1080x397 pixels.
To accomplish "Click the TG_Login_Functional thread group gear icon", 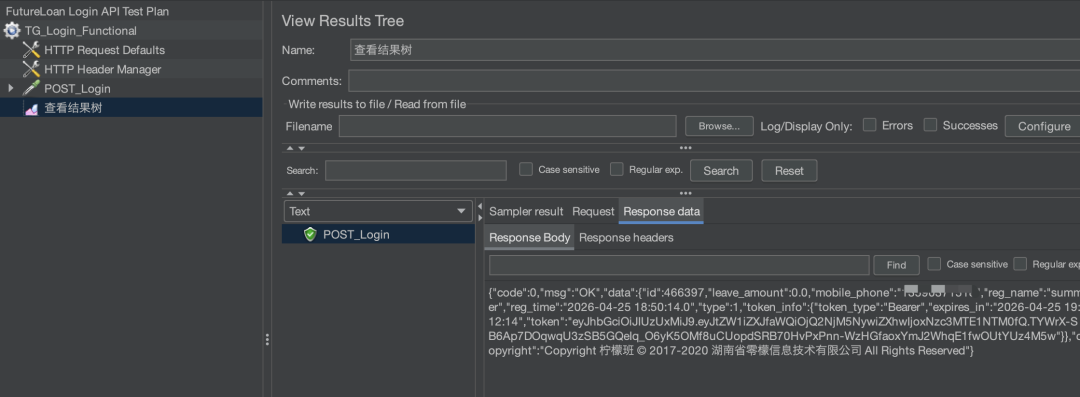I will coord(12,31).
